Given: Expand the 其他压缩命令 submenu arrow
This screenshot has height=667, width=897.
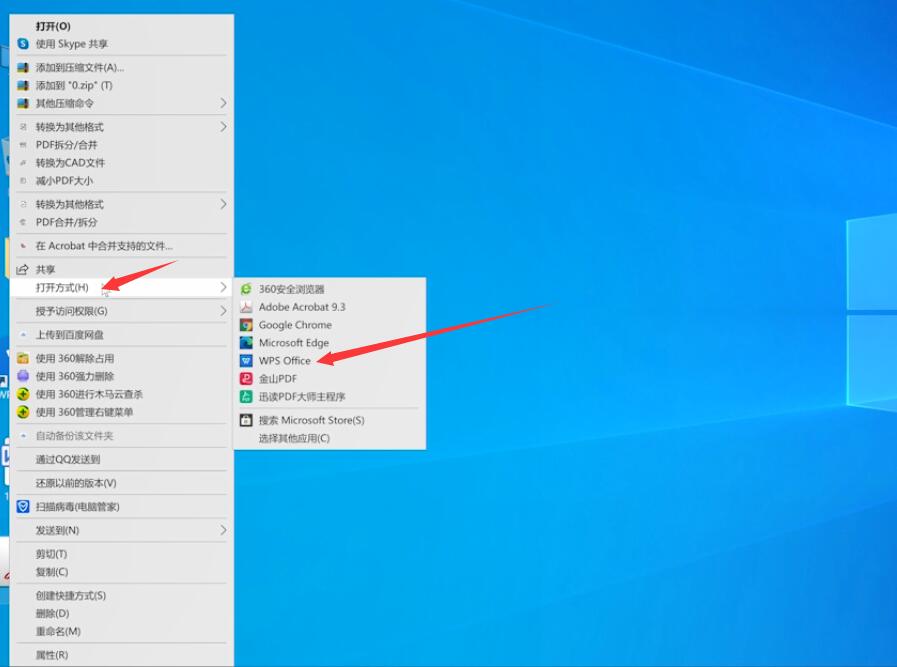Looking at the screenshot, I should coord(223,104).
